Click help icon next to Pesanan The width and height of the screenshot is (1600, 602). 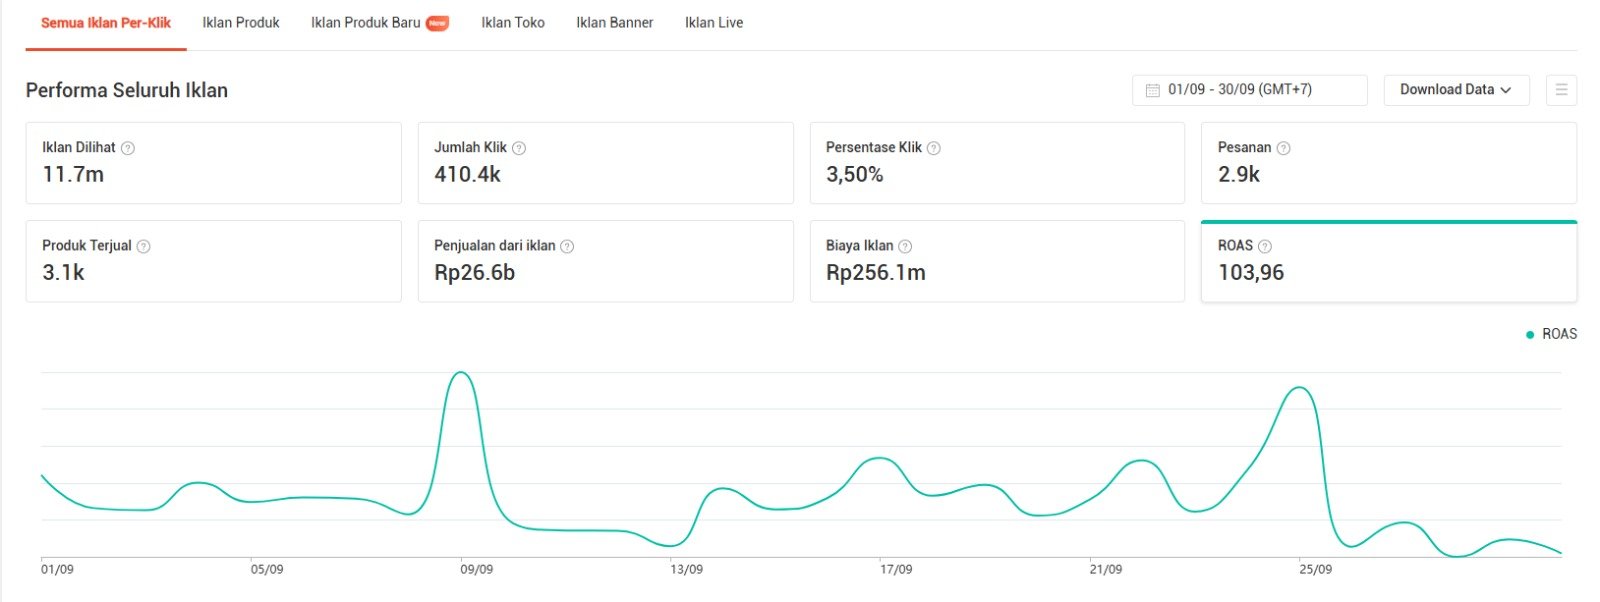pyautogui.click(x=1284, y=148)
